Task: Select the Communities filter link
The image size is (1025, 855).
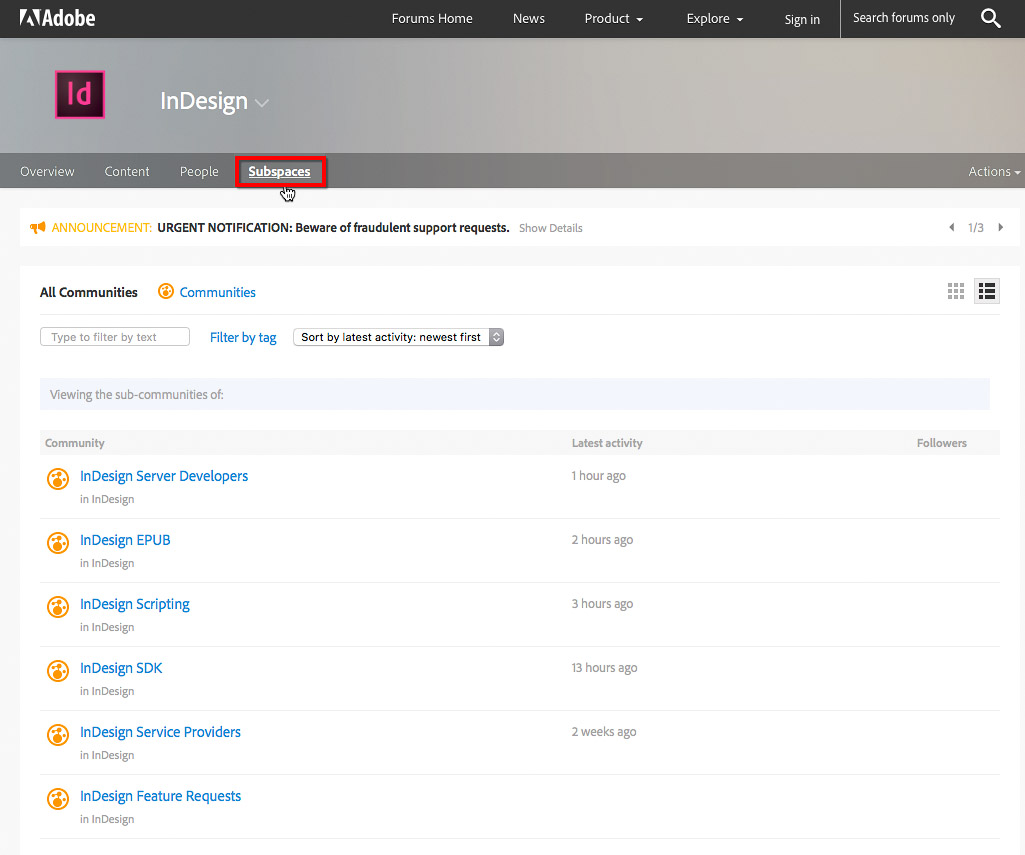Action: [218, 292]
